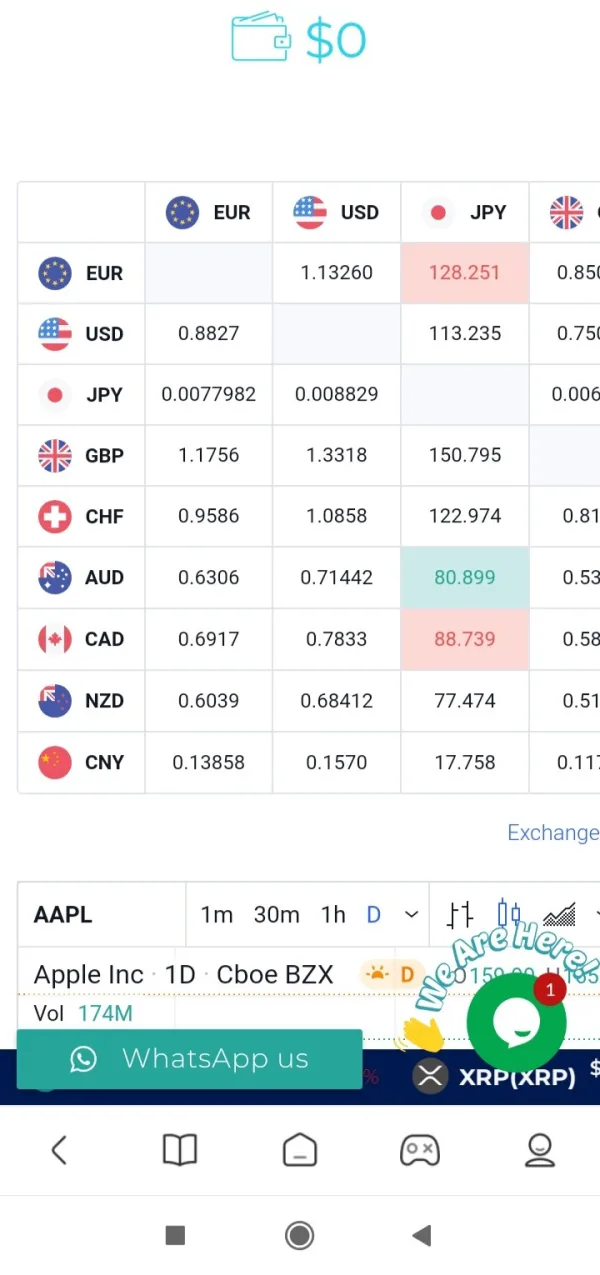Switch chart to 30m interval
The image size is (600, 1275).
click(277, 914)
